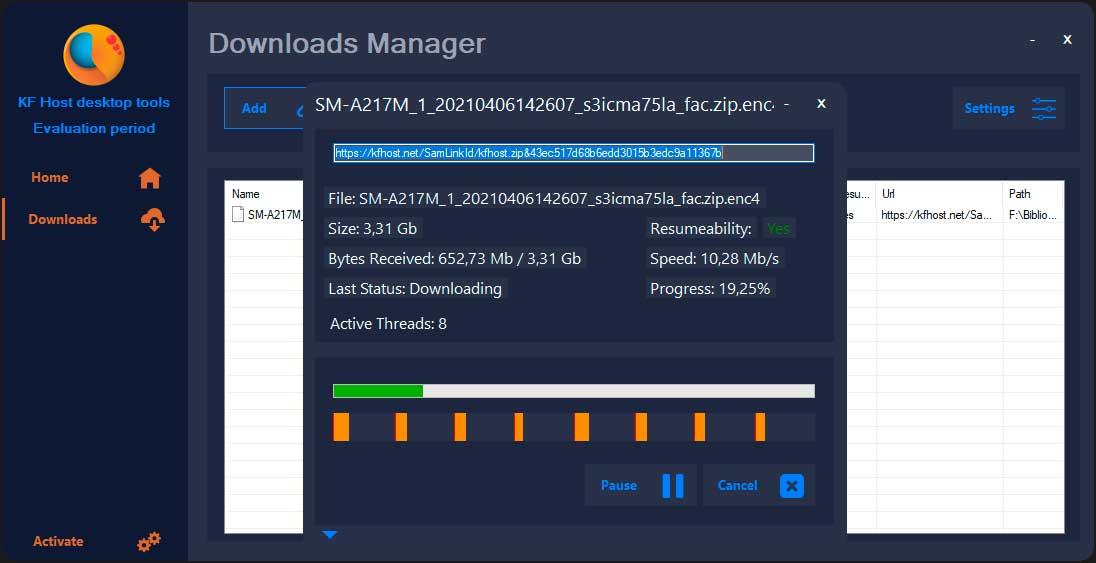The height and width of the screenshot is (563, 1096).
Task: Click the https://kfhost.net/Sa... Url cell
Action: (937, 215)
